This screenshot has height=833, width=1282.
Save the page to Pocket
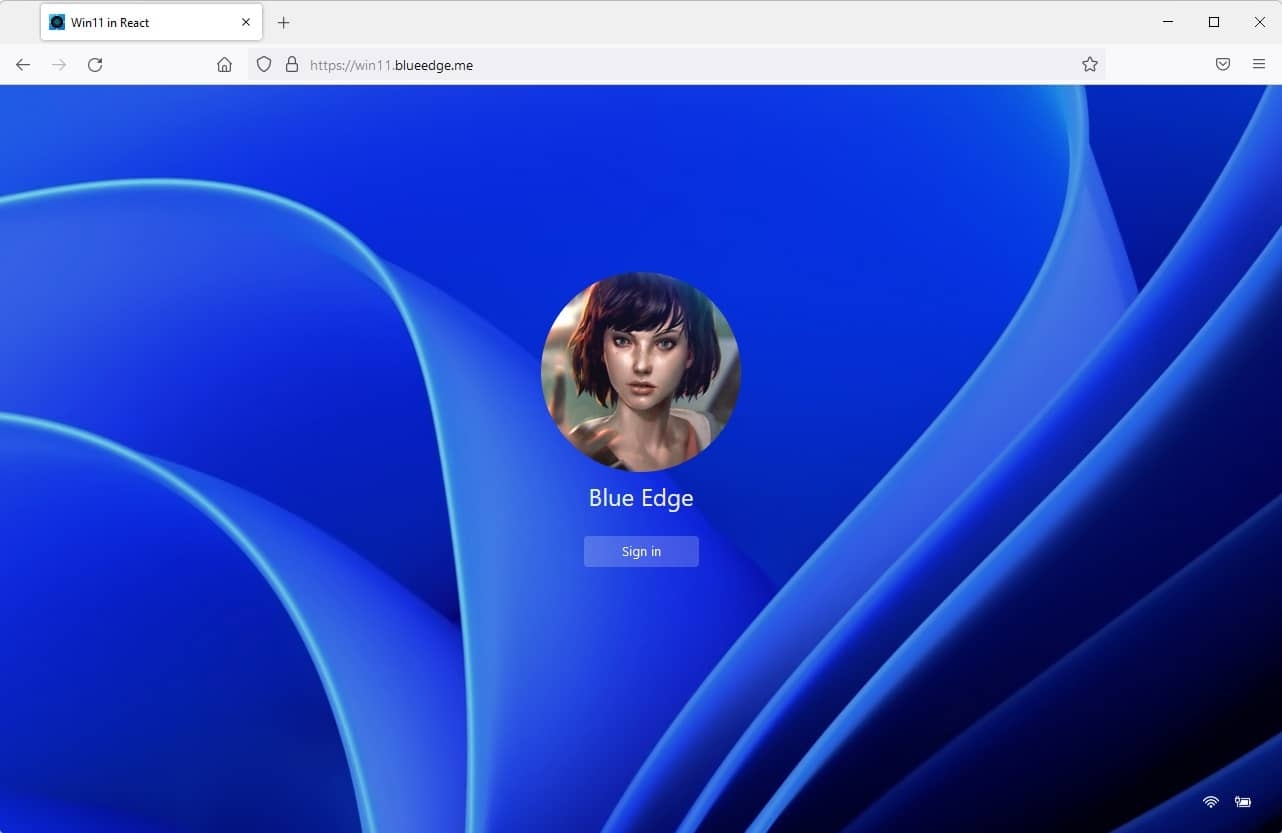[x=1222, y=64]
